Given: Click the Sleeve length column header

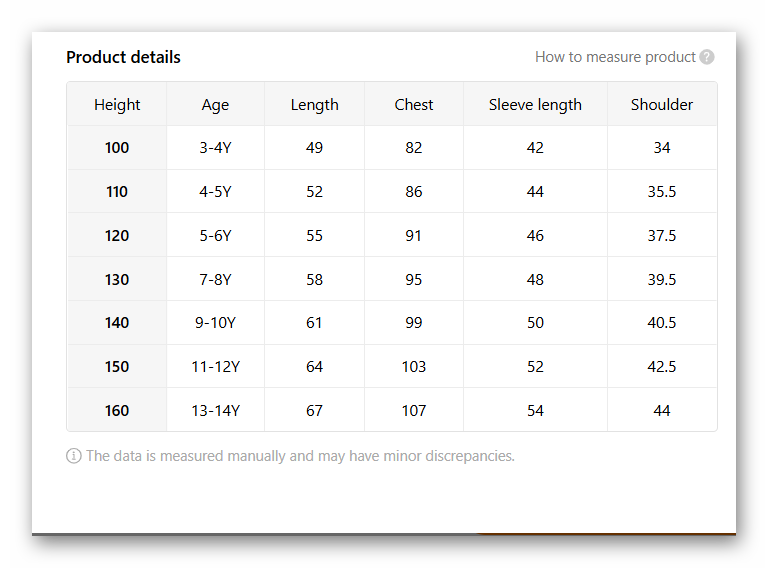Looking at the screenshot, I should click(535, 105).
